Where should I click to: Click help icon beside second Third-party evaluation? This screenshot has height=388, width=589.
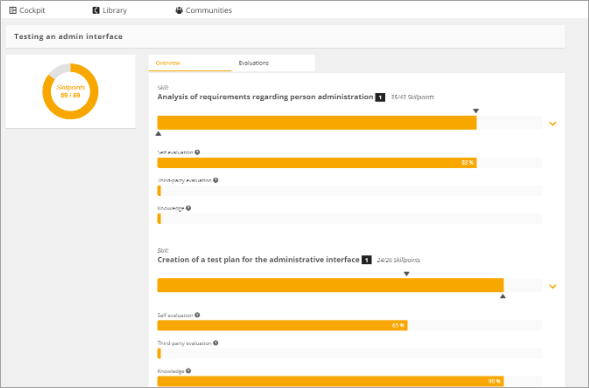click(x=216, y=343)
